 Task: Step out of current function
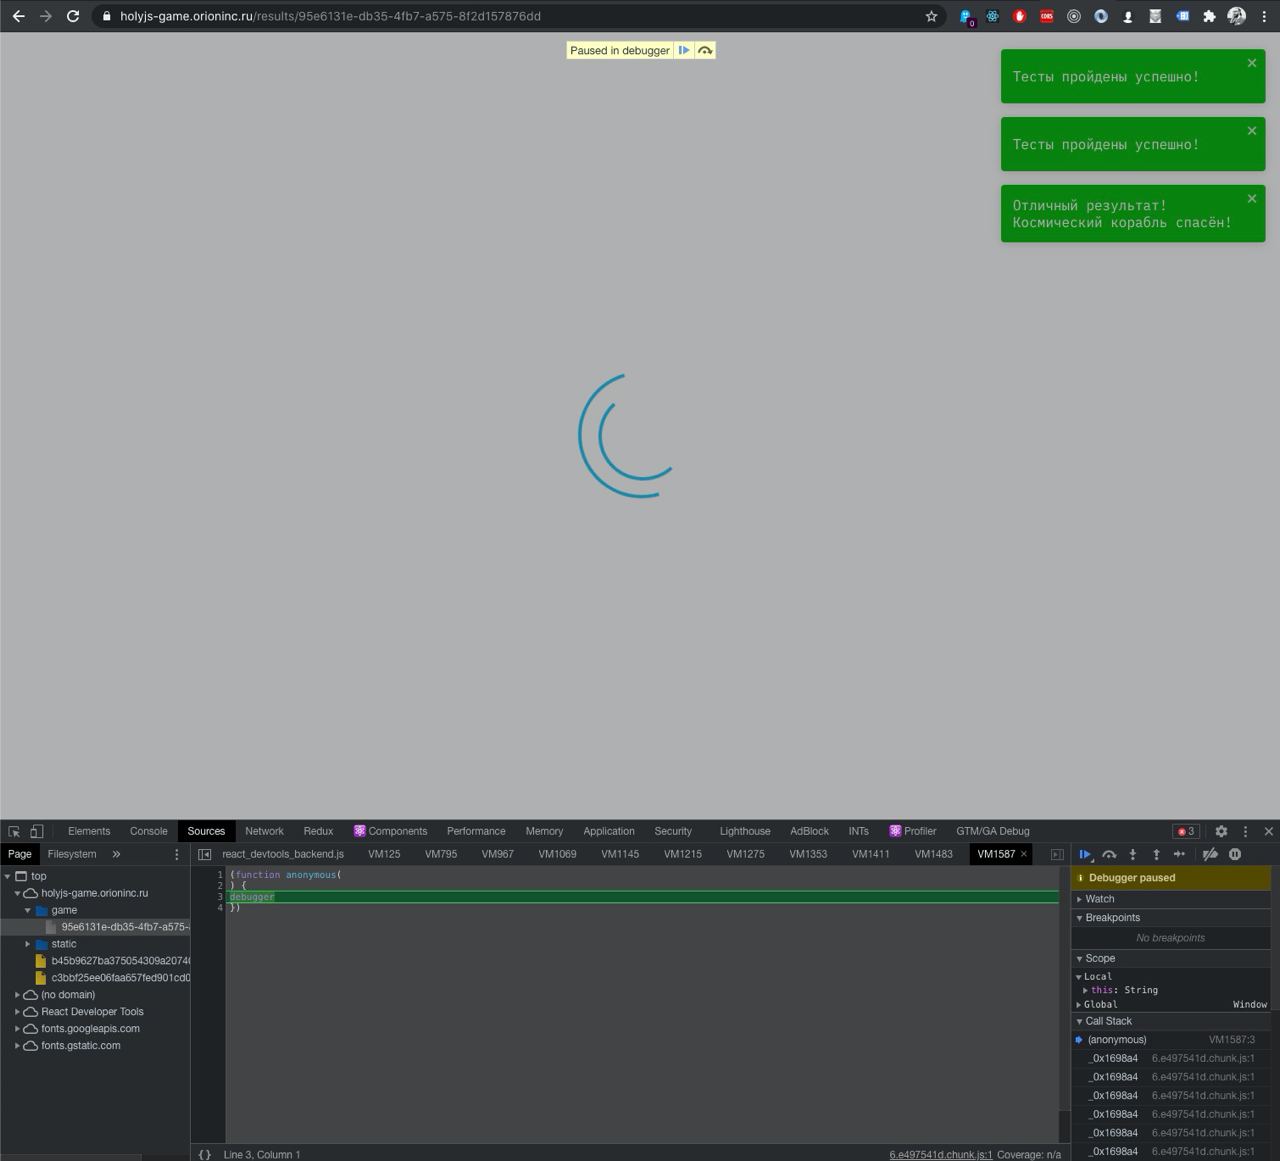[x=1156, y=854]
